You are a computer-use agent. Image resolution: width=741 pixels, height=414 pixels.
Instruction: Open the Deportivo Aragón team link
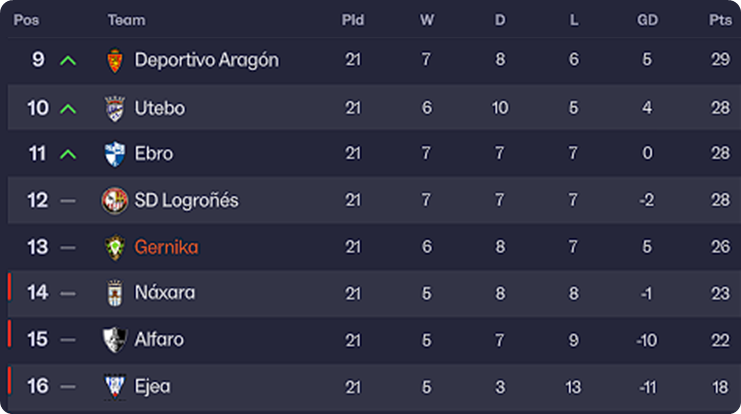(x=206, y=61)
